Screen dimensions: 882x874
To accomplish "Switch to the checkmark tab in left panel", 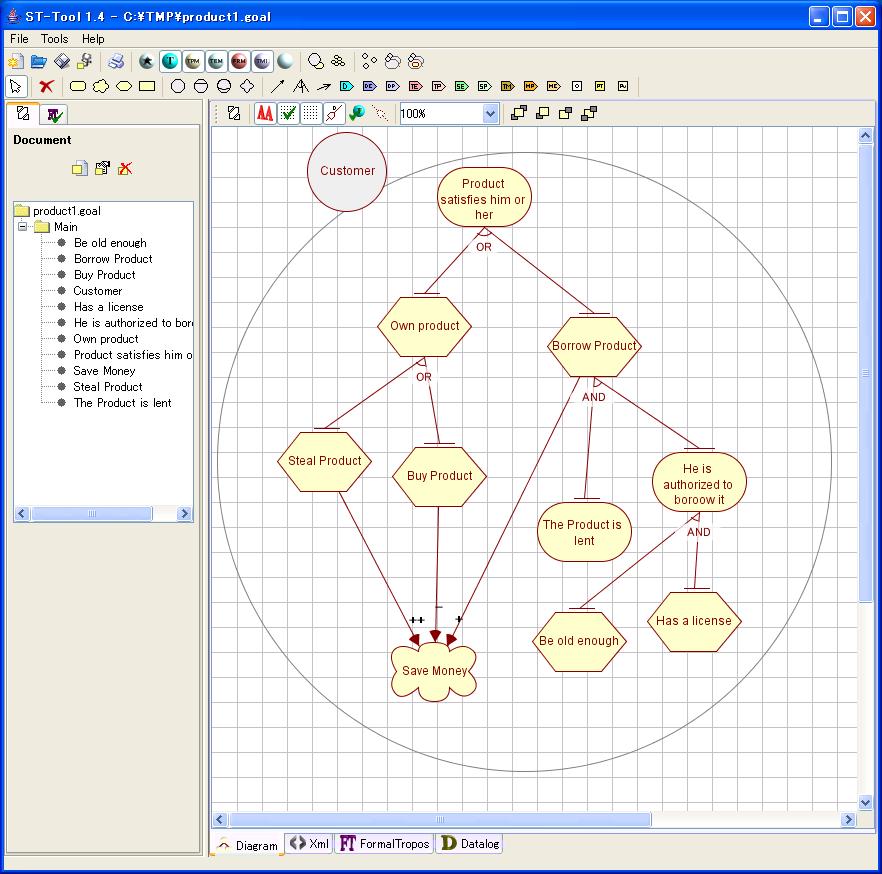I will [x=54, y=115].
